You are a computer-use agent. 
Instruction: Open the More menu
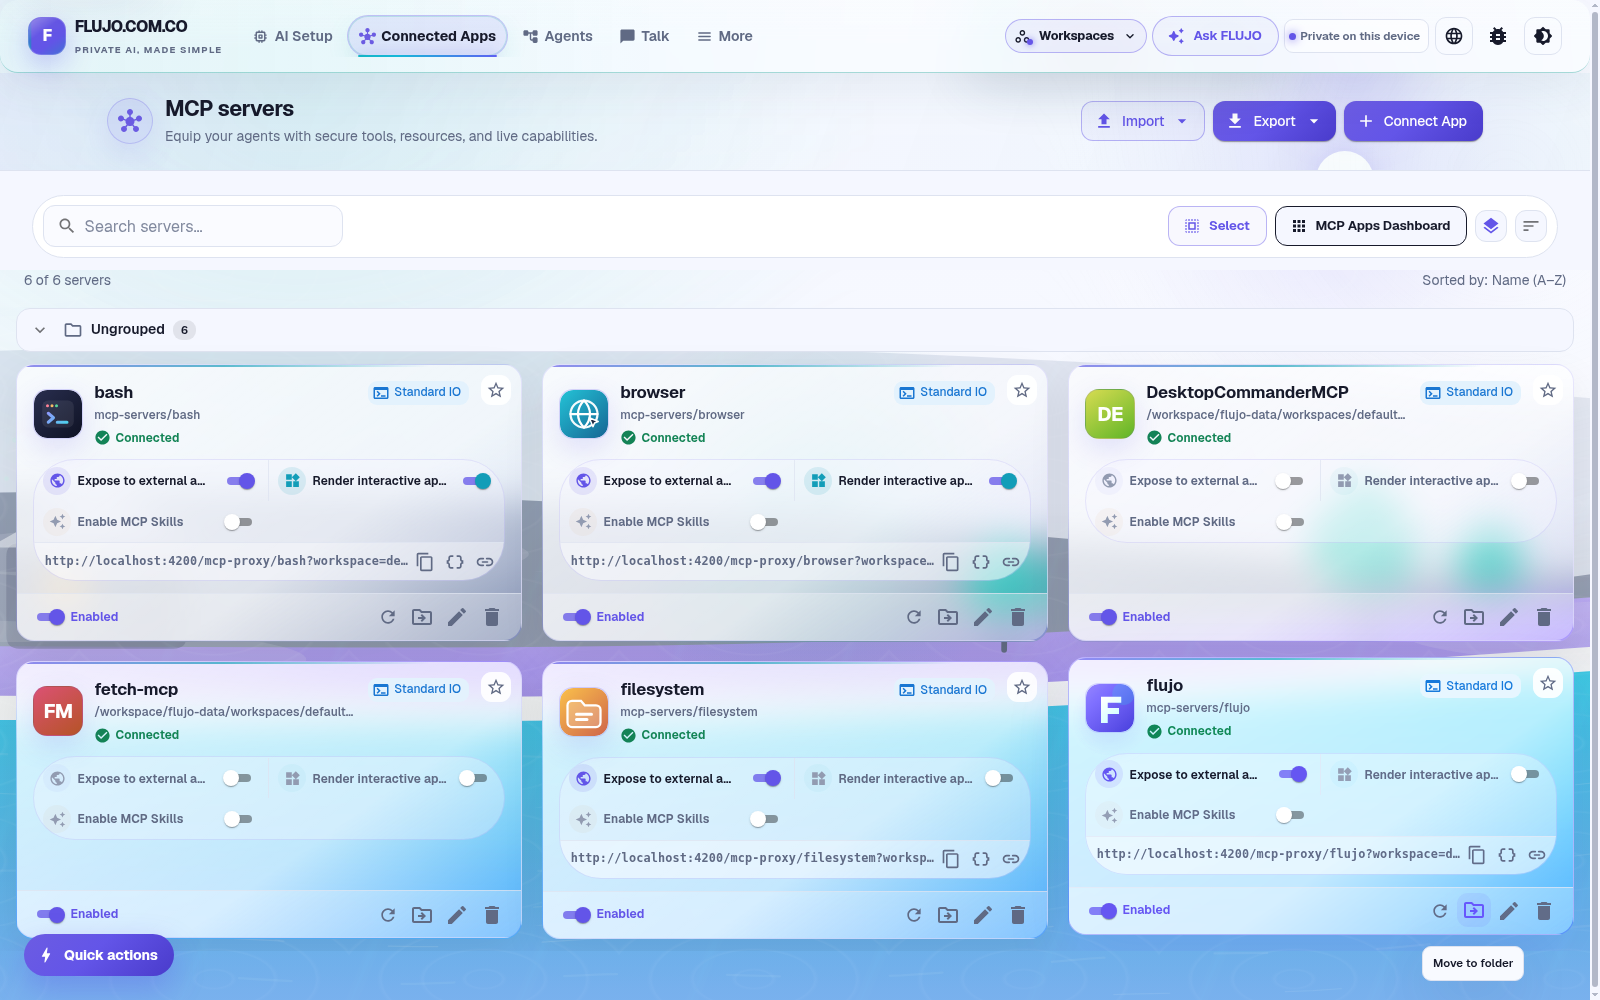tap(725, 36)
